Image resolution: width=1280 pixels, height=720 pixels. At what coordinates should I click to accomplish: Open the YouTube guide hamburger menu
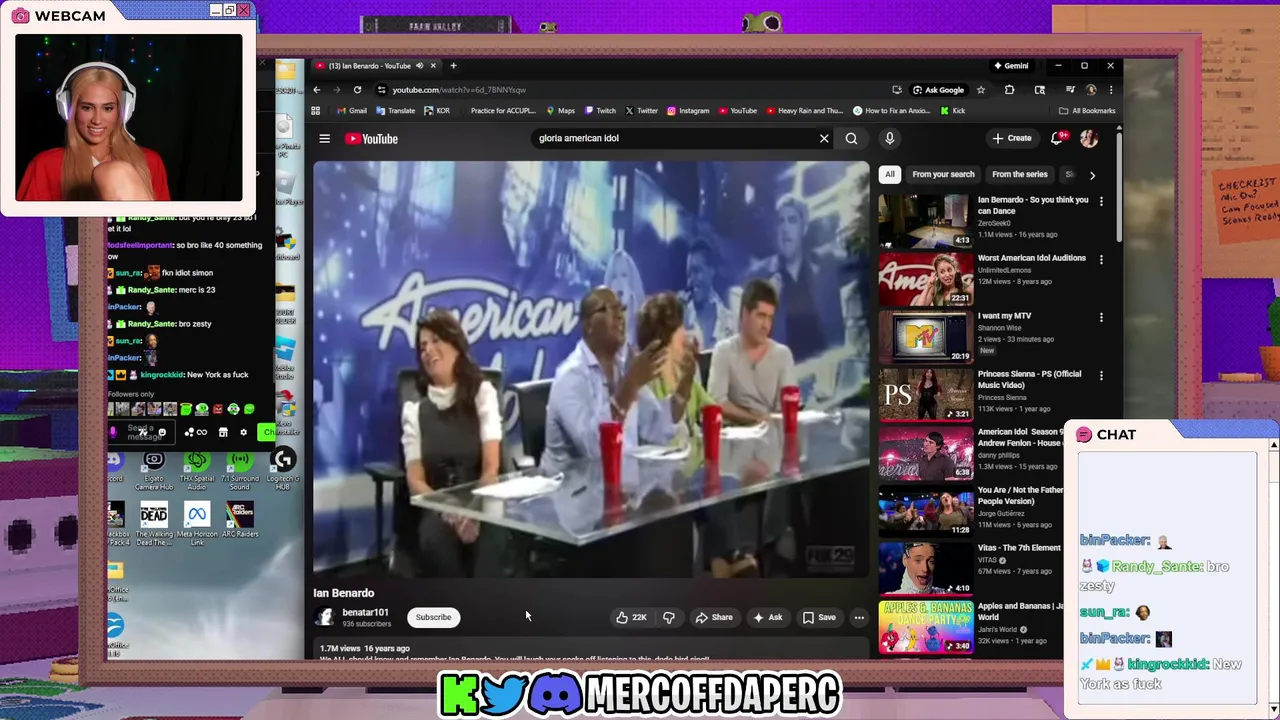tap(324, 139)
